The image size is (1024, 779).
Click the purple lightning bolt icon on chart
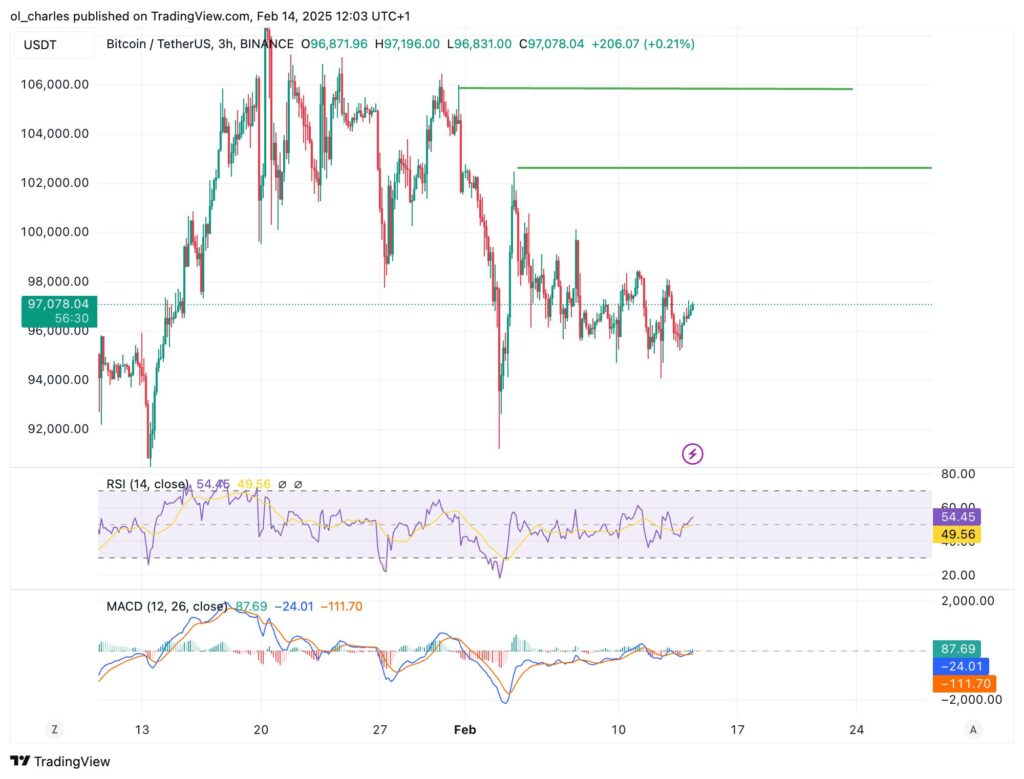click(x=692, y=453)
